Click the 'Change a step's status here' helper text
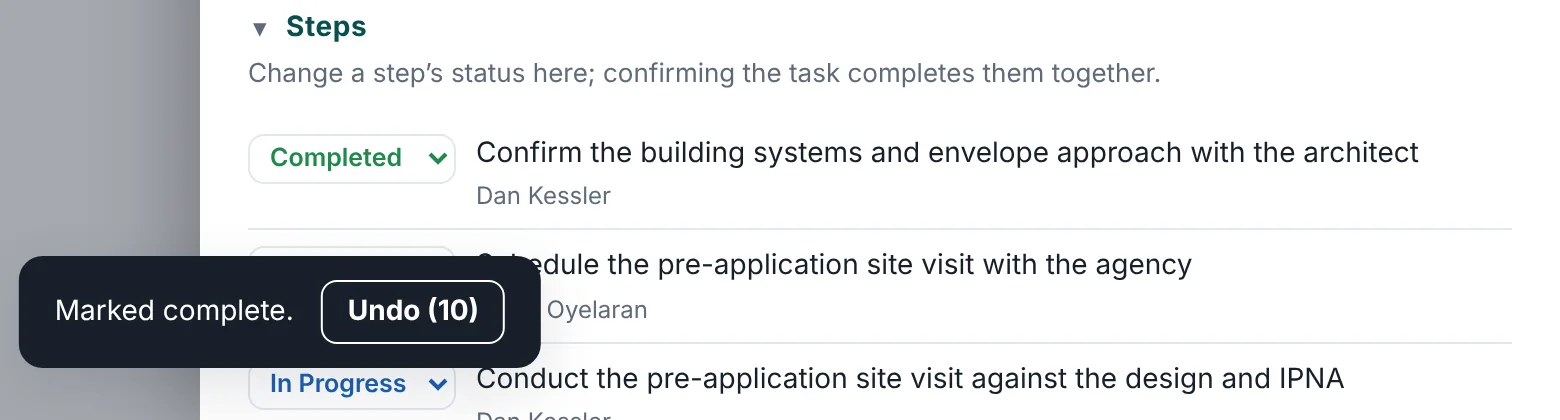1560x420 pixels. (704, 74)
